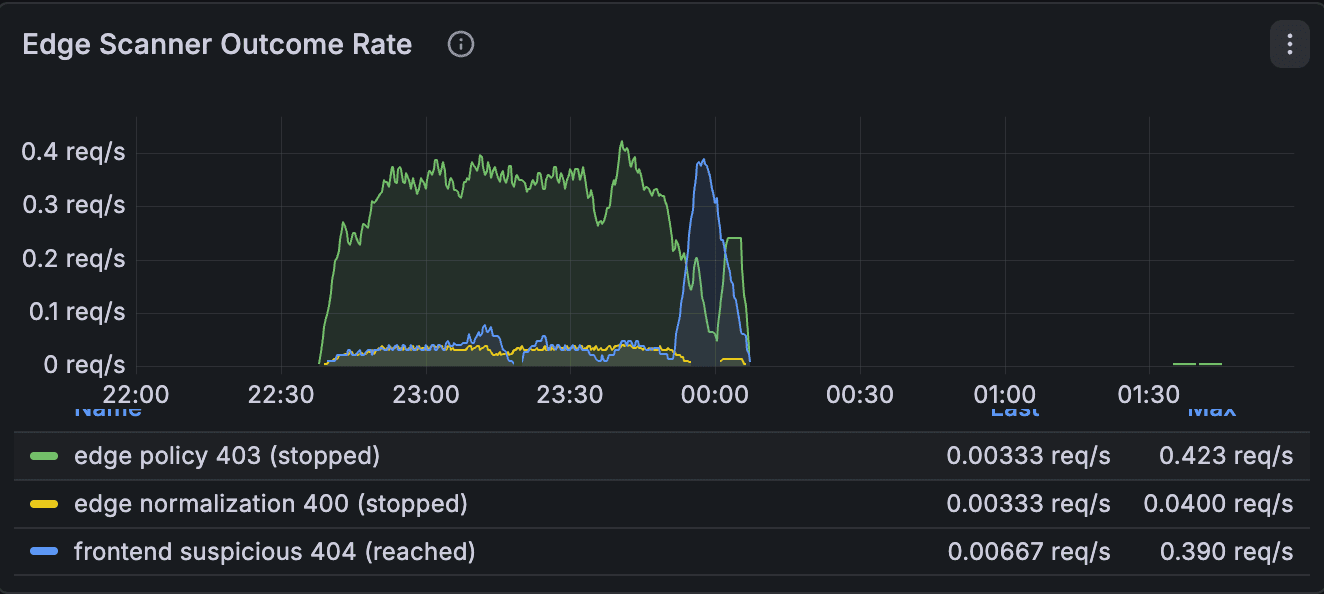Open green color swatch for edge policy 403
The height and width of the screenshot is (594, 1324).
click(45, 456)
